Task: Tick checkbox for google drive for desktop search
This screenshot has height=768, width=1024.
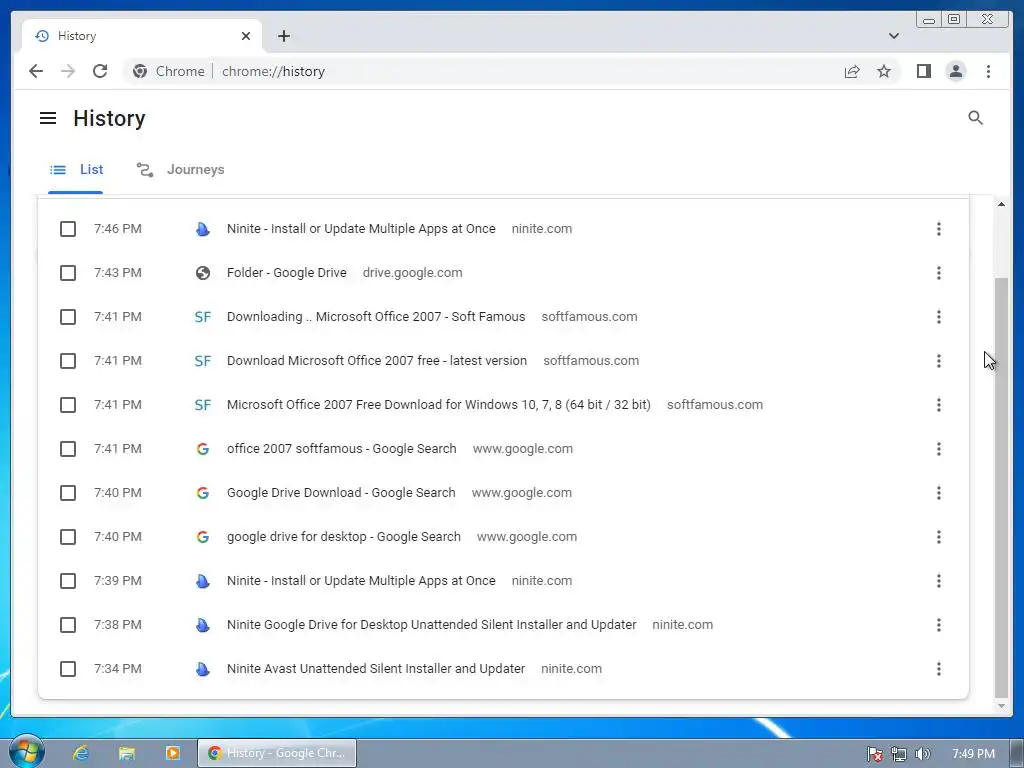Action: tap(68, 537)
